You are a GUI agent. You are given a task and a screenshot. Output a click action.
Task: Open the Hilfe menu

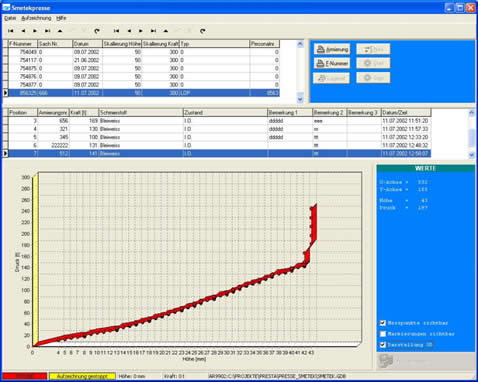tap(61, 18)
